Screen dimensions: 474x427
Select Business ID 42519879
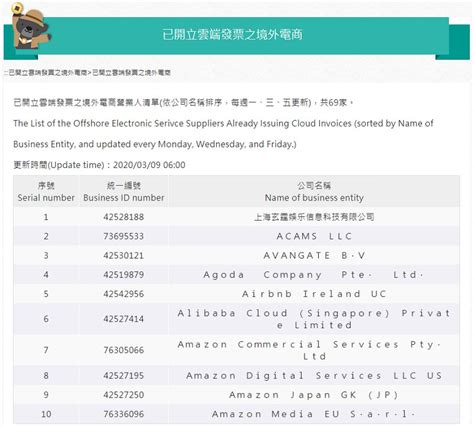point(124,275)
